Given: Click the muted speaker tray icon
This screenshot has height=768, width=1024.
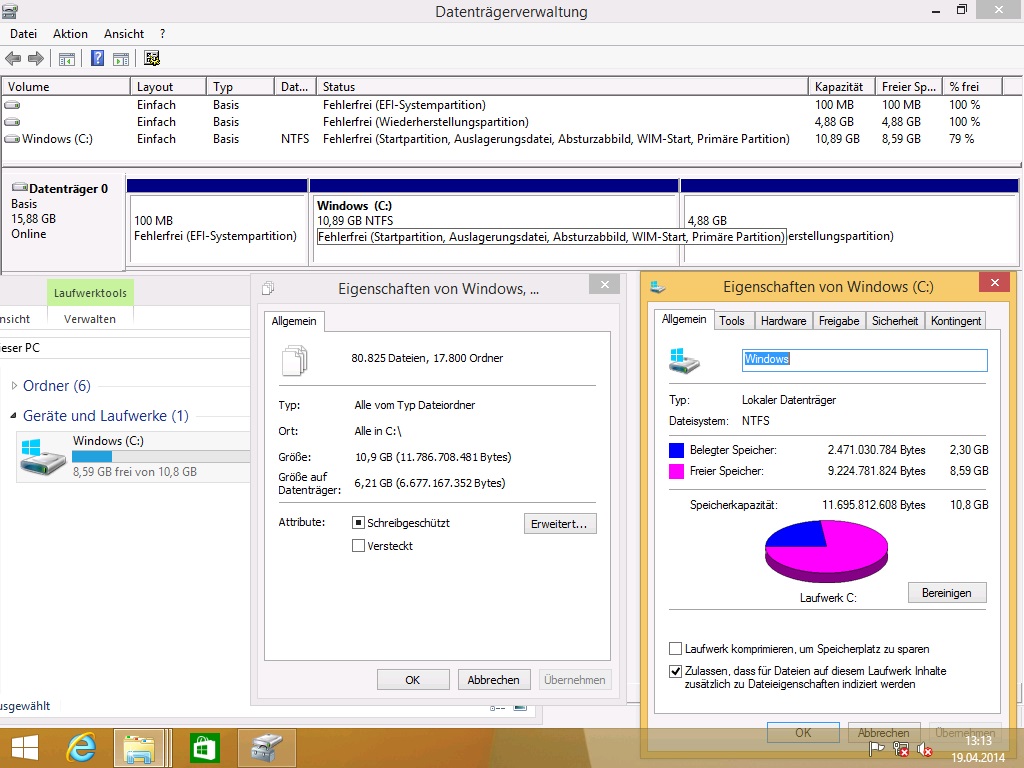Looking at the screenshot, I should (924, 750).
